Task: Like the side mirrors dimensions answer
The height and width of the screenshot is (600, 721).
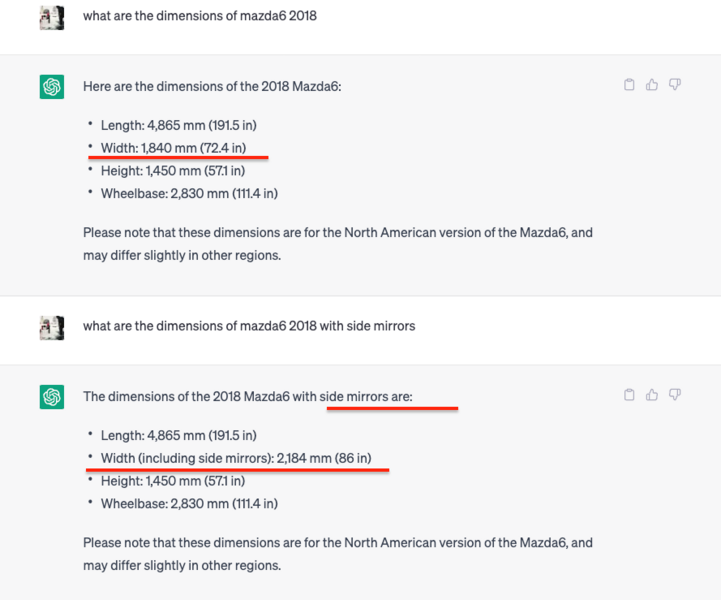Action: (x=652, y=395)
